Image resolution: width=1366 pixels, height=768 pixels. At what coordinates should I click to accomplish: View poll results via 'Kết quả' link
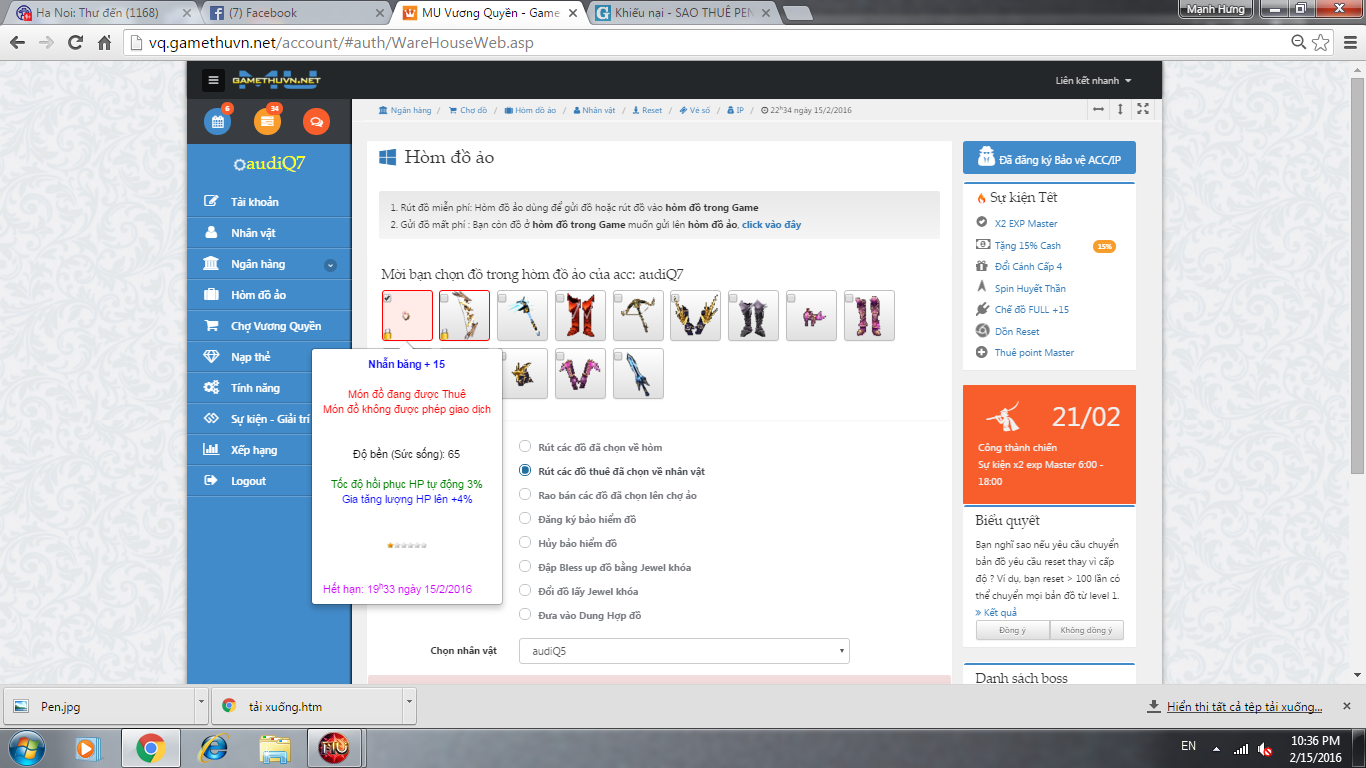click(996, 612)
